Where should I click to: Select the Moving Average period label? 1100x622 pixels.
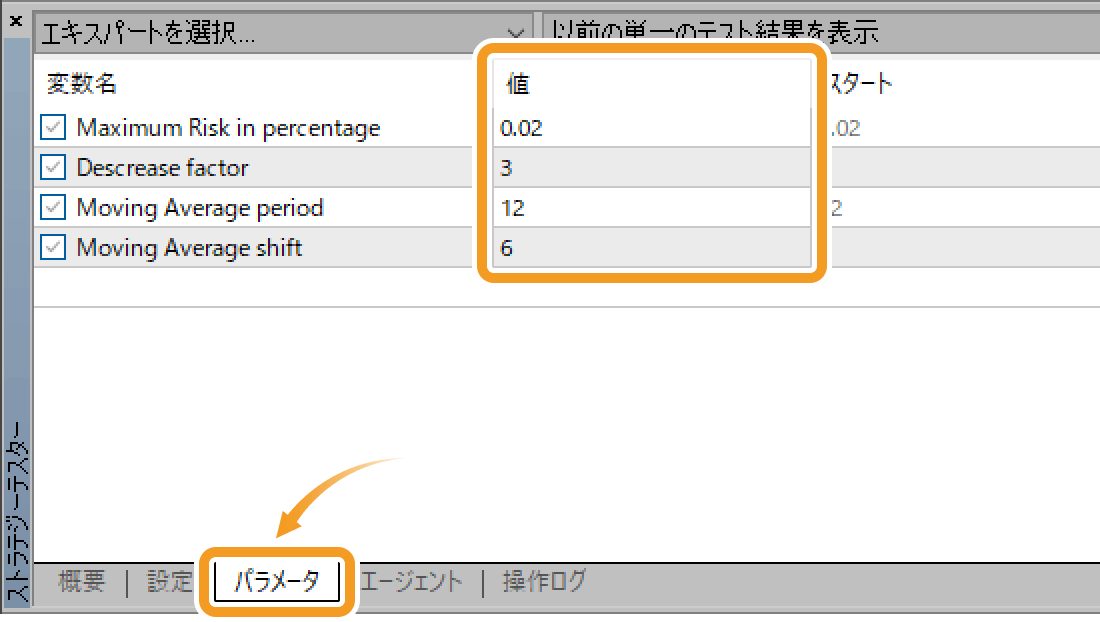200,208
